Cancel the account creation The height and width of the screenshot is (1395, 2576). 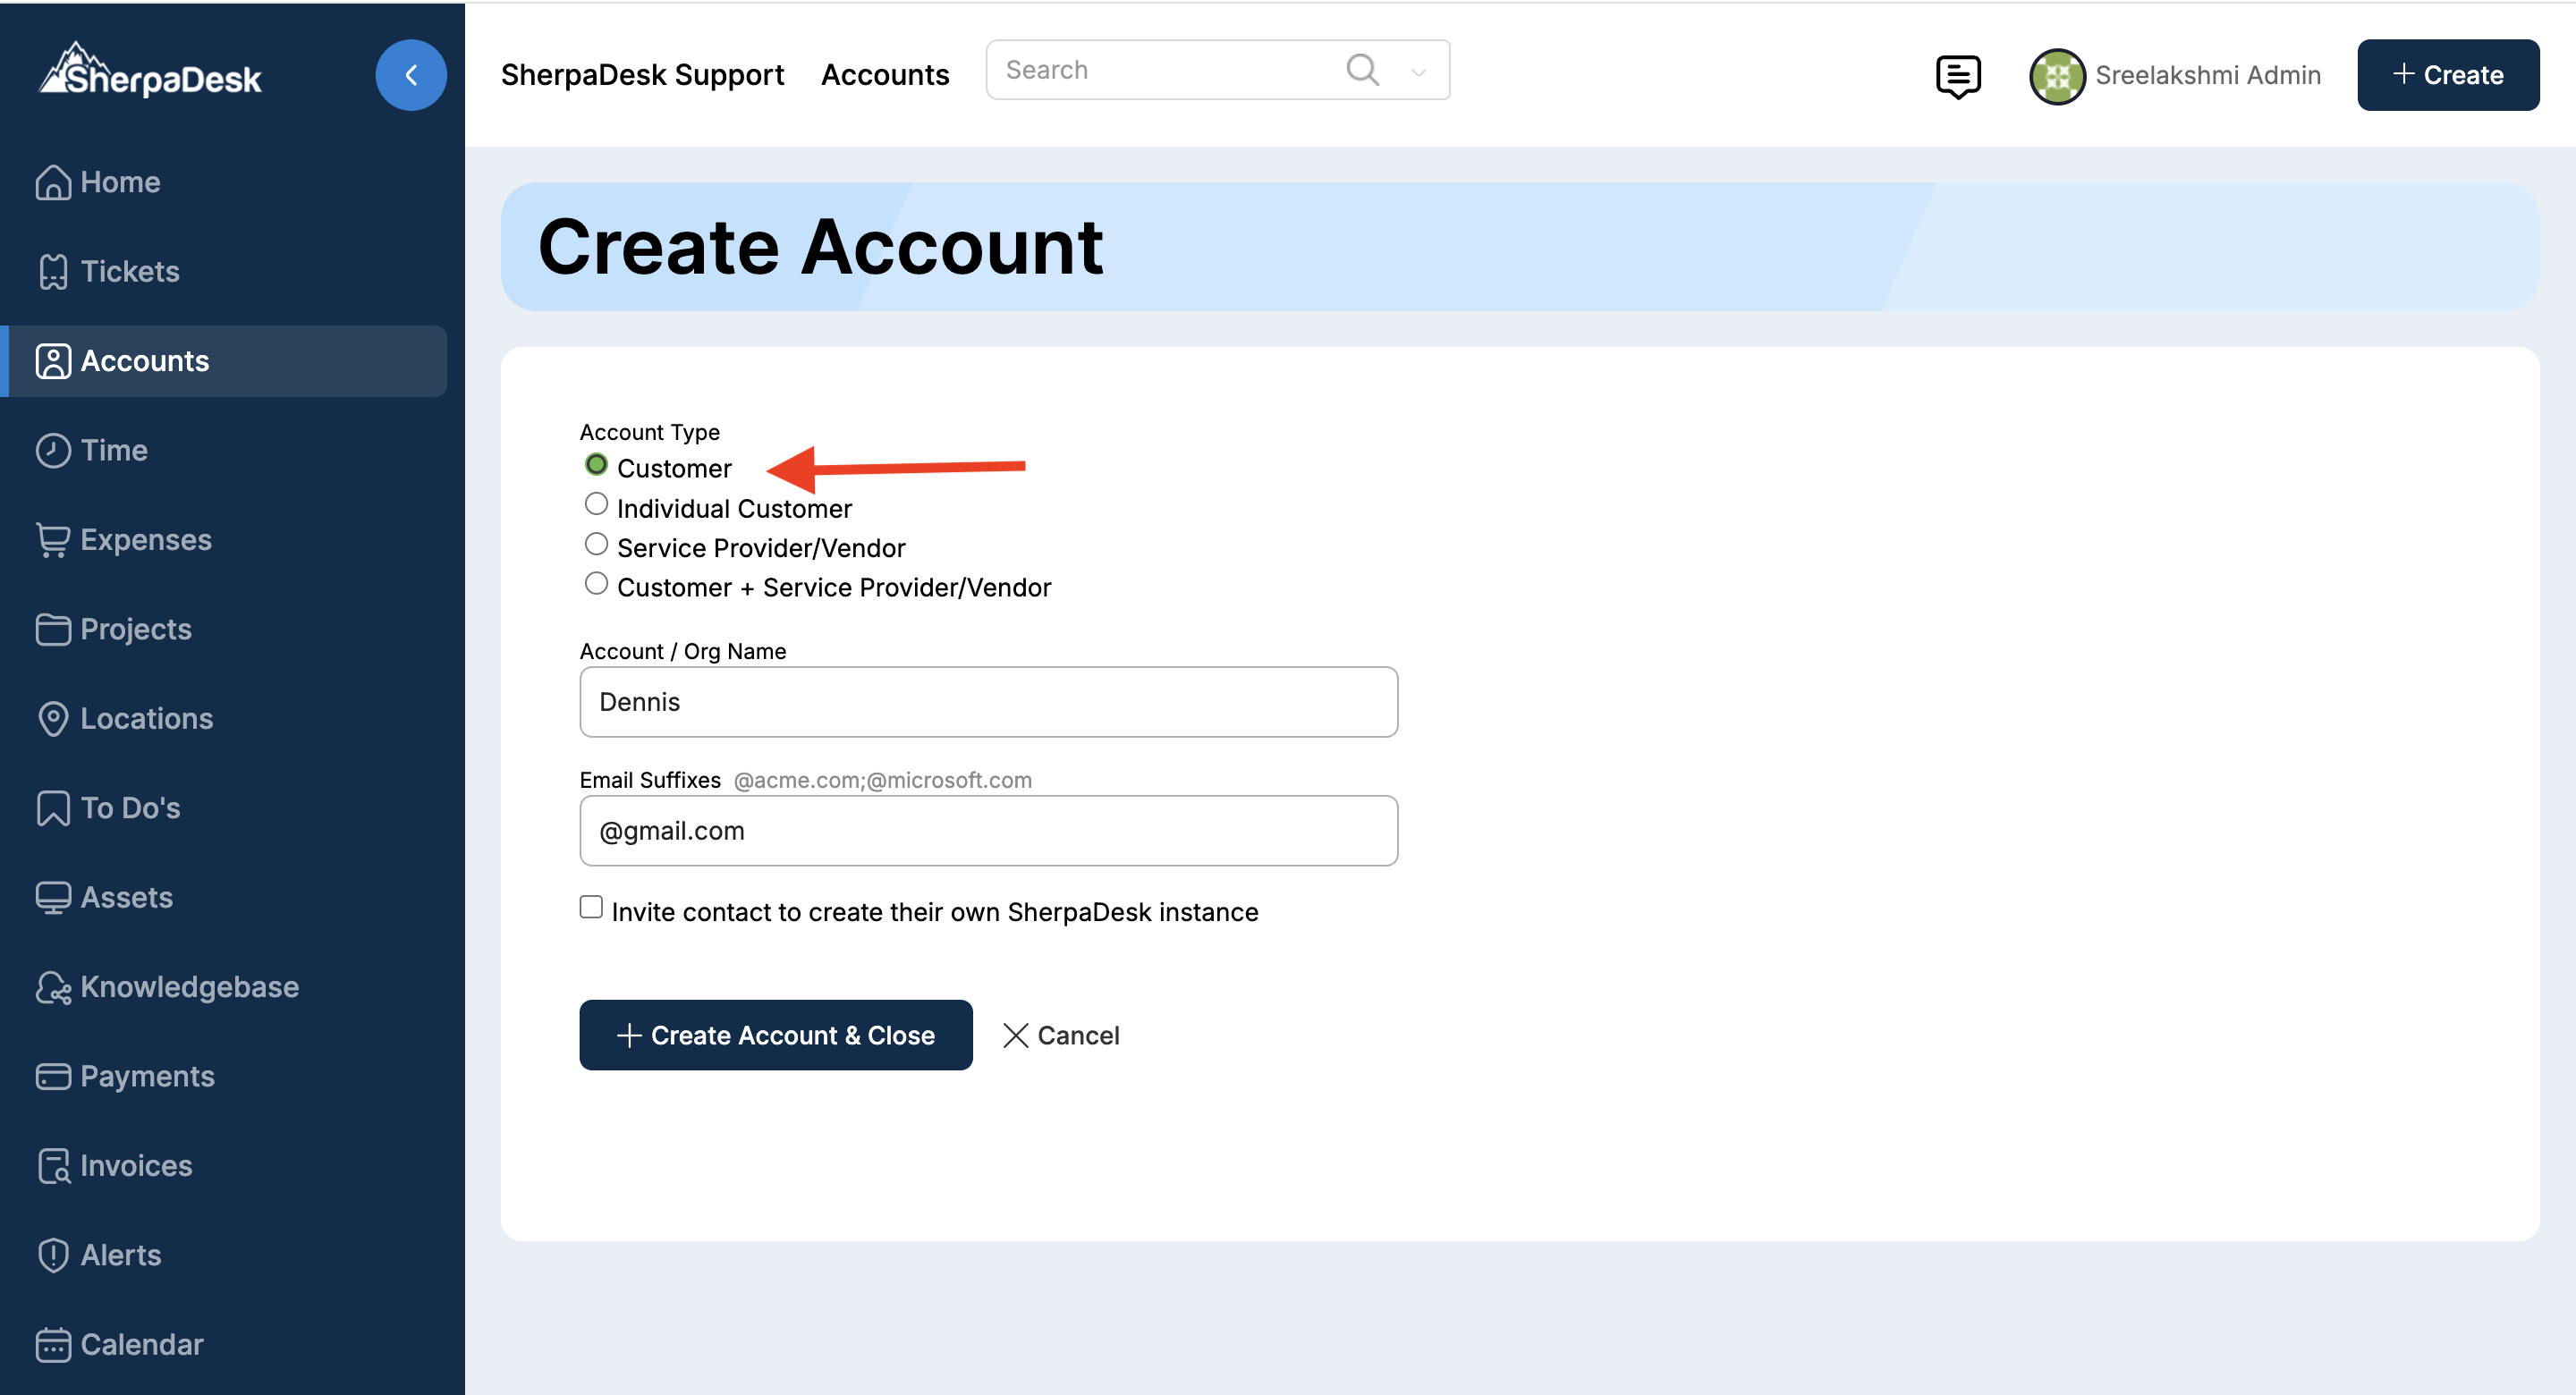1061,1035
